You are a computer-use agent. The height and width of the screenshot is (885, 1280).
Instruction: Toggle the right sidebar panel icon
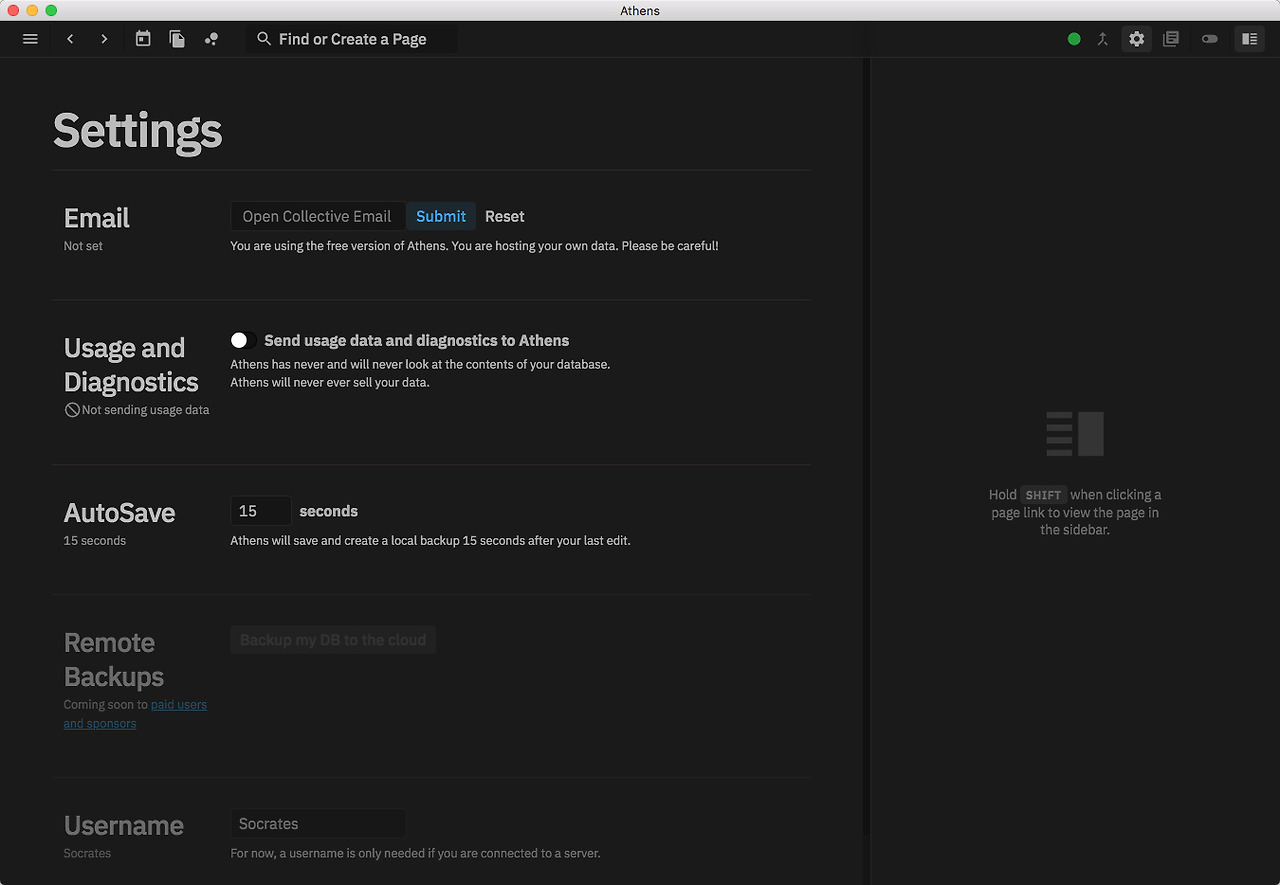(x=1249, y=39)
